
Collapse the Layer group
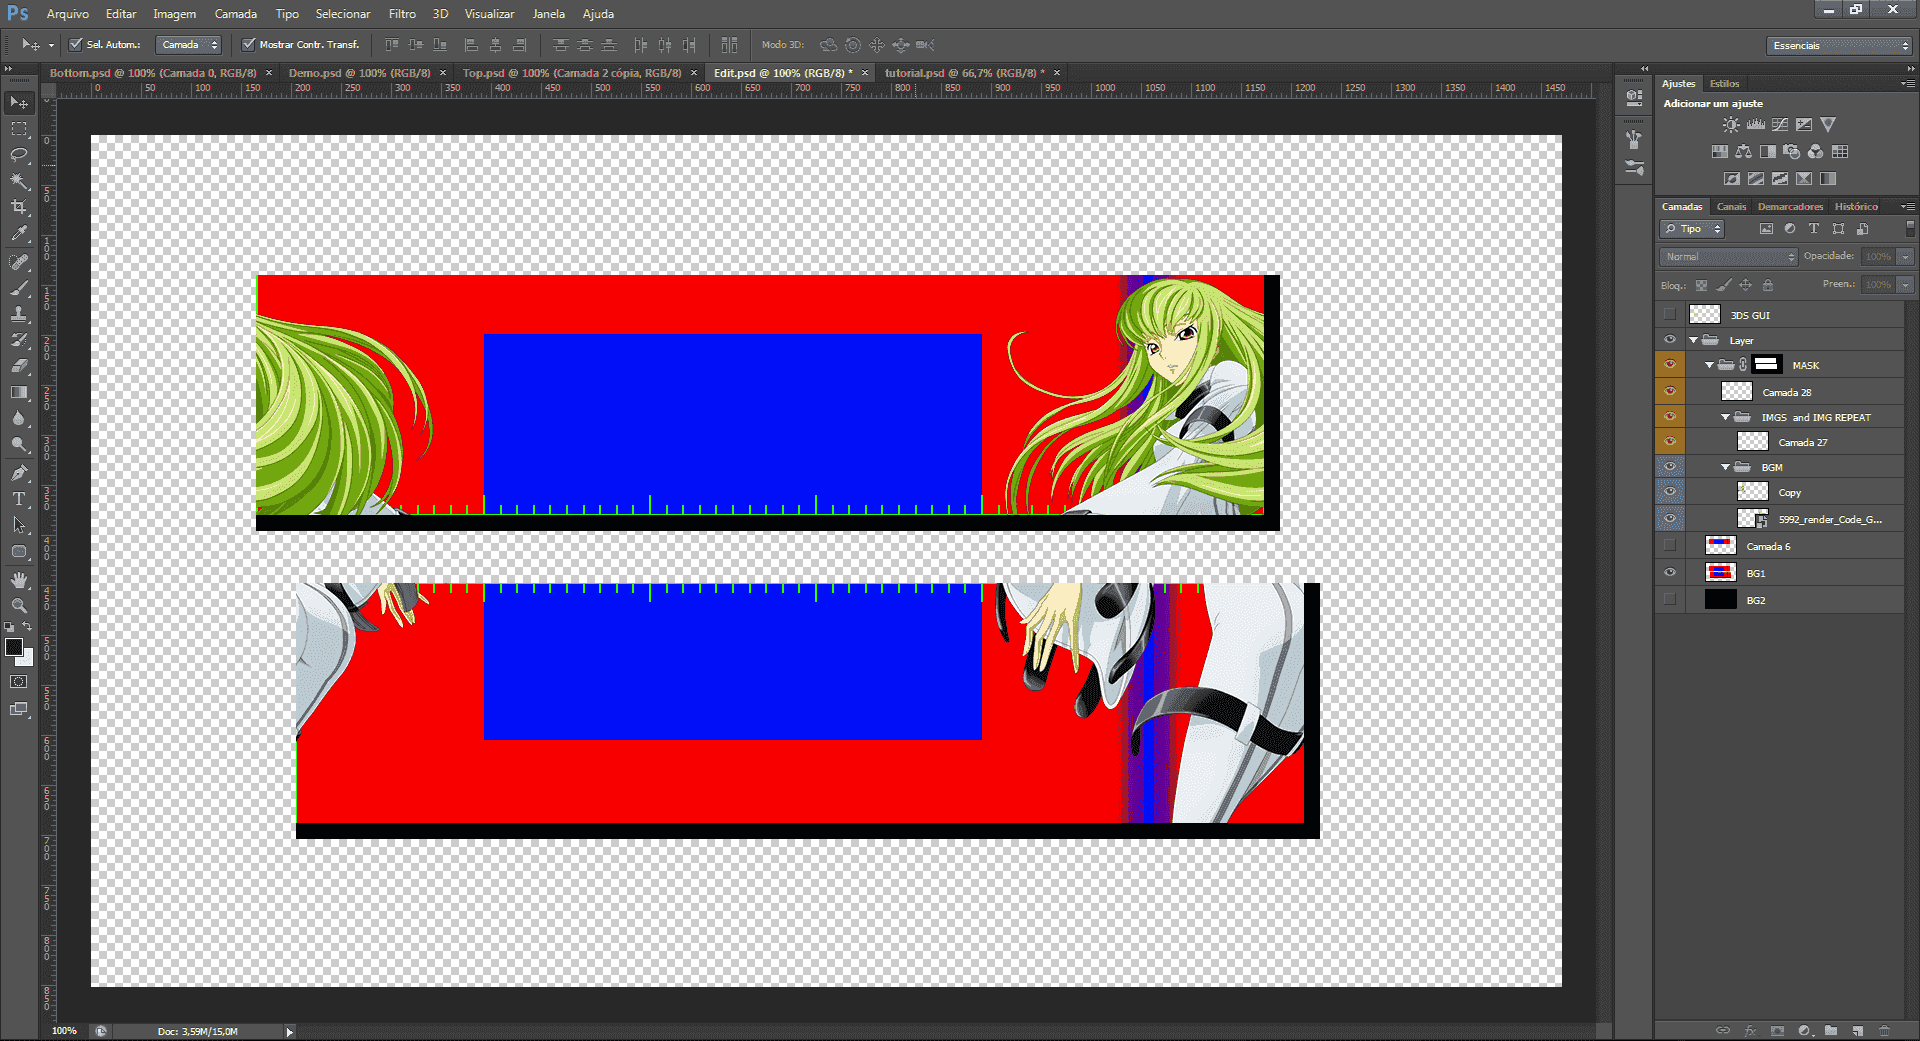pos(1694,340)
